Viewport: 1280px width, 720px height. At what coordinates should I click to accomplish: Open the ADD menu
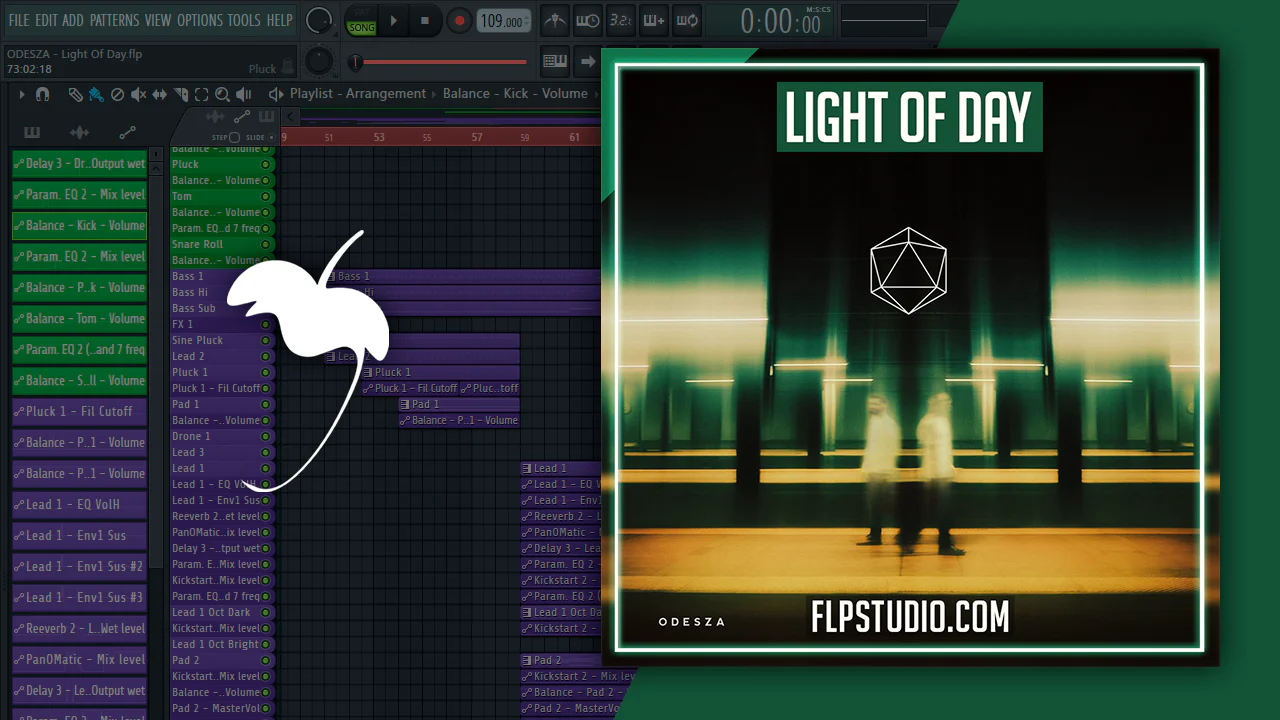pyautogui.click(x=73, y=20)
